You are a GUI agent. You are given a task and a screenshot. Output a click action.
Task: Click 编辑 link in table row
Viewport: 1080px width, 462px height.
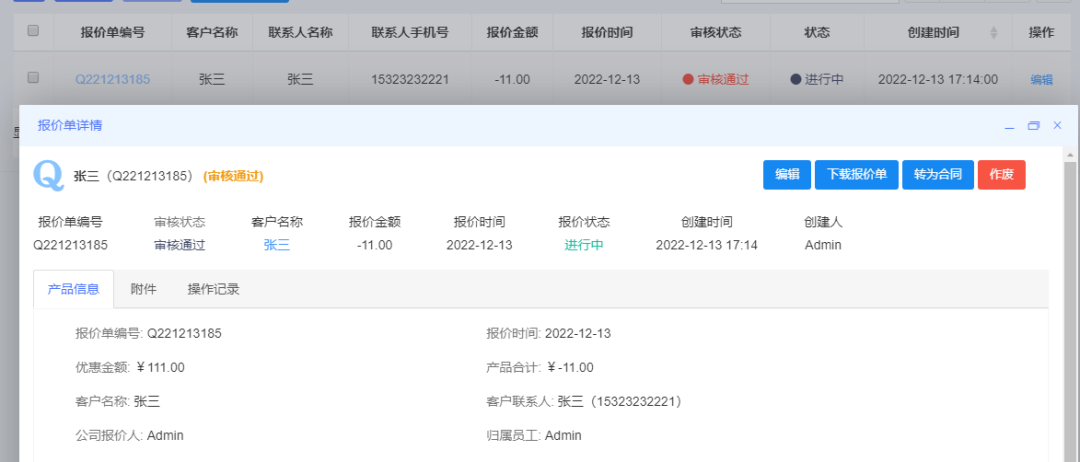point(1041,80)
